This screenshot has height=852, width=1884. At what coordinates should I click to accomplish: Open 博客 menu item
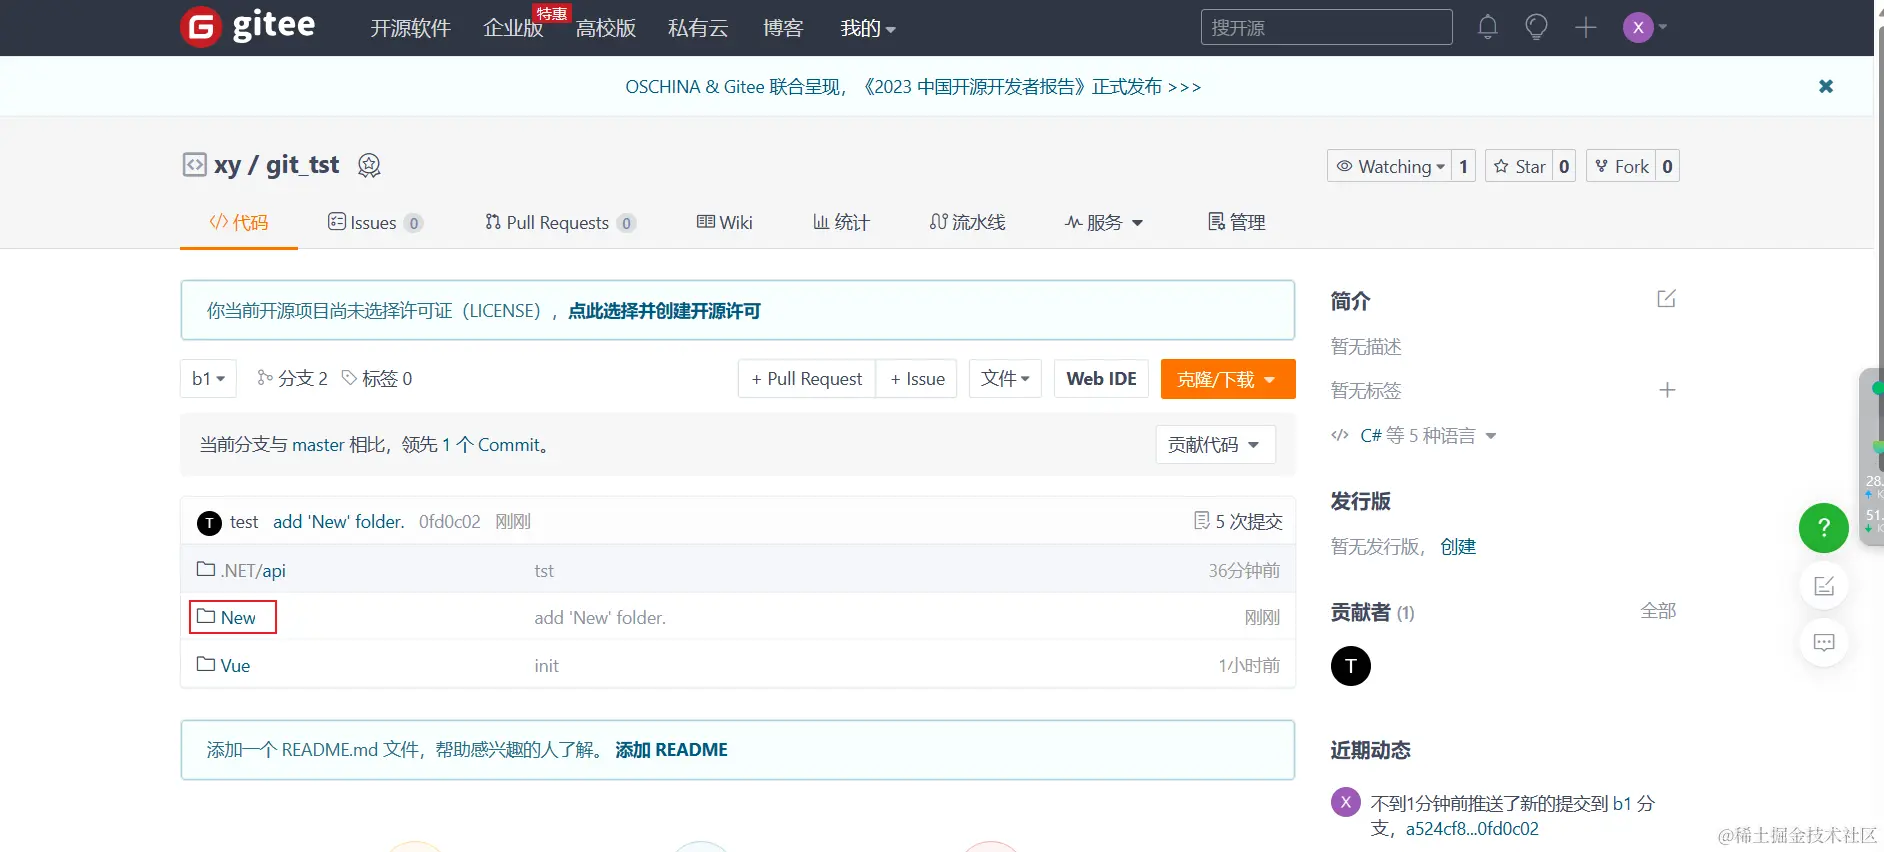point(783,28)
